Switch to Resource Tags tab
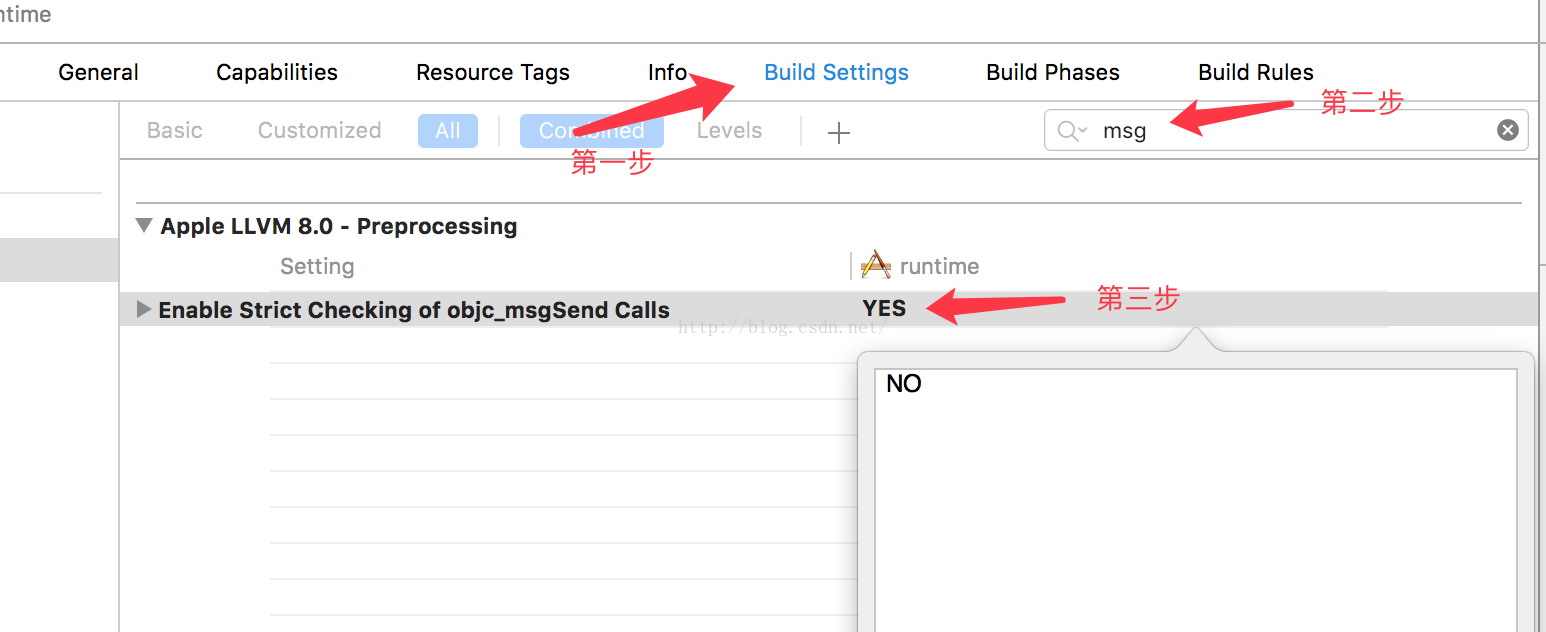1546x632 pixels. pos(493,72)
